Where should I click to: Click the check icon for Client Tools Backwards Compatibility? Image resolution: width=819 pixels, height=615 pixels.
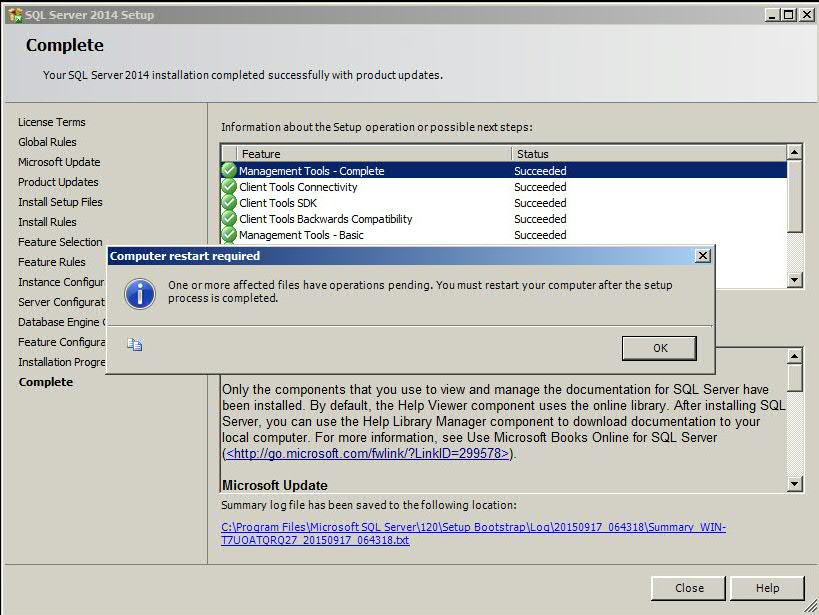[229, 219]
